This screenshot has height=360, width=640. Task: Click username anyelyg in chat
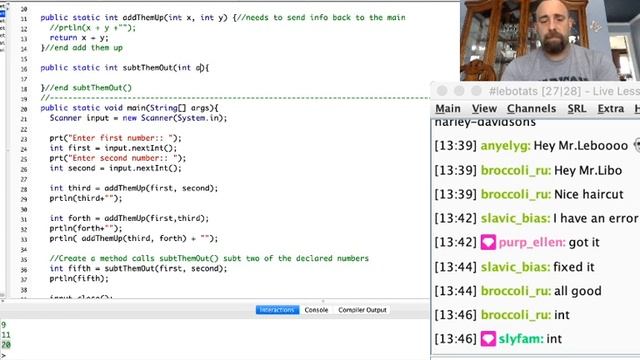(505, 146)
